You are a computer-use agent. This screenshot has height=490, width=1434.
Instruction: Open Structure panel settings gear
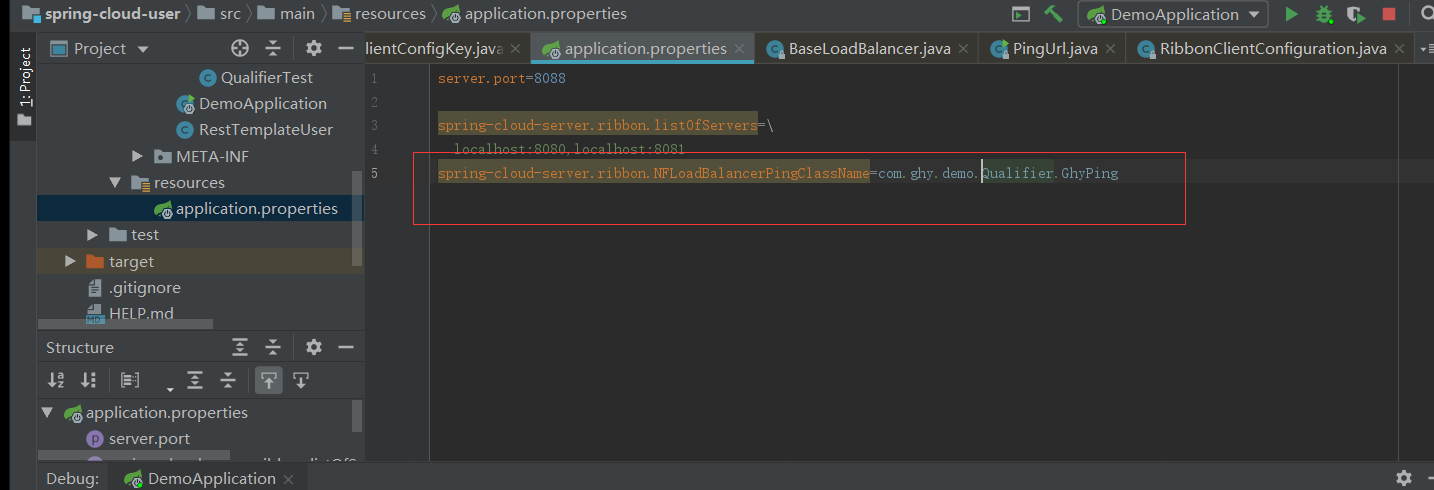point(314,347)
